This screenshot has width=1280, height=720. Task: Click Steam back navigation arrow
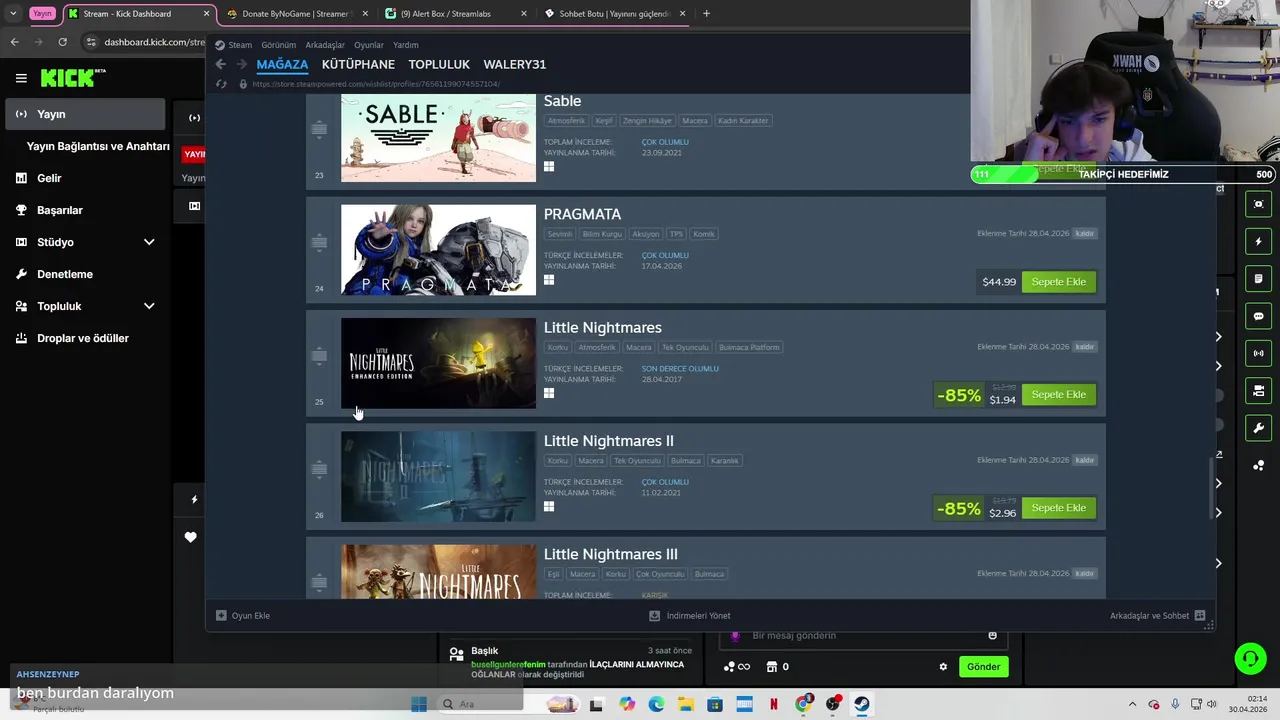(x=221, y=64)
